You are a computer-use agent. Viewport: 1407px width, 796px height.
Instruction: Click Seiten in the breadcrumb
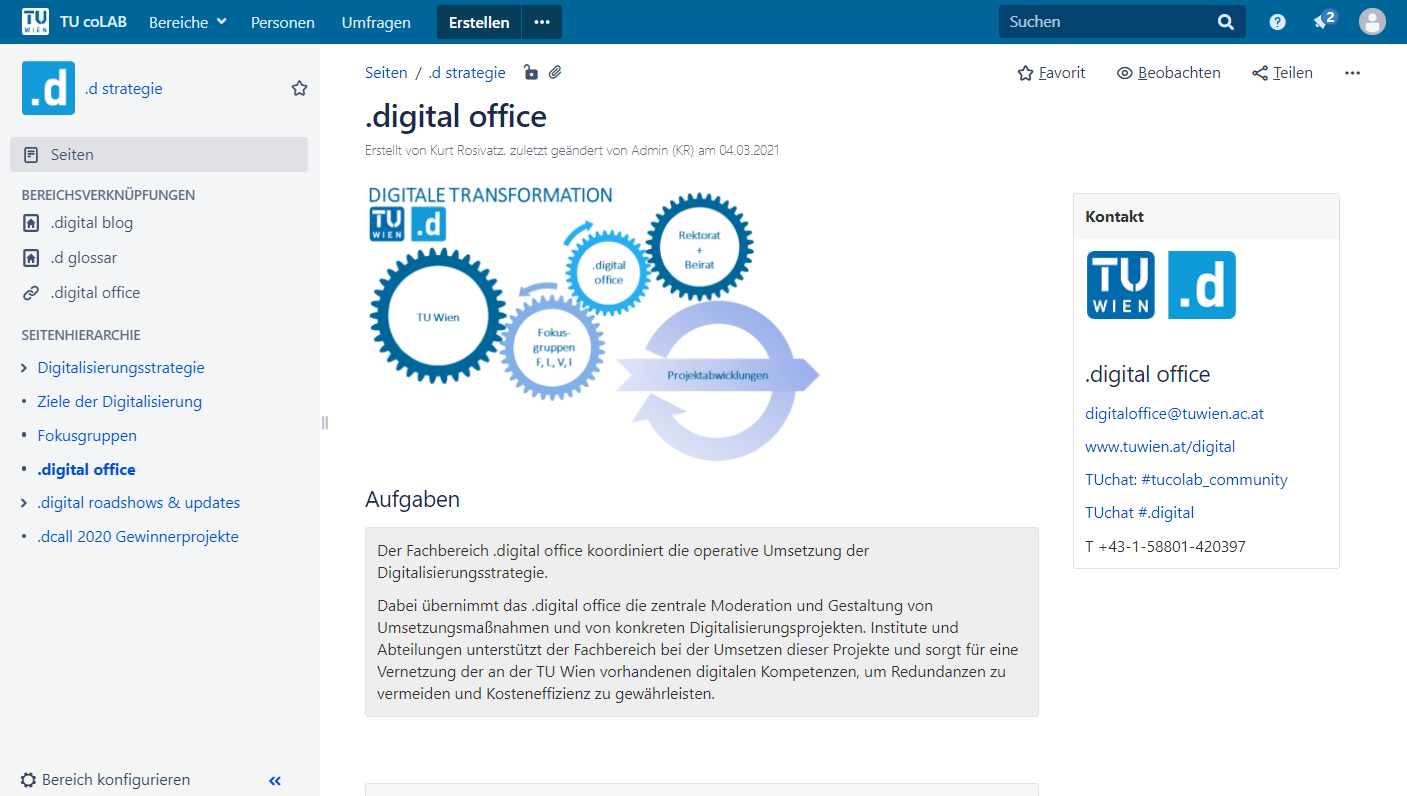386,73
